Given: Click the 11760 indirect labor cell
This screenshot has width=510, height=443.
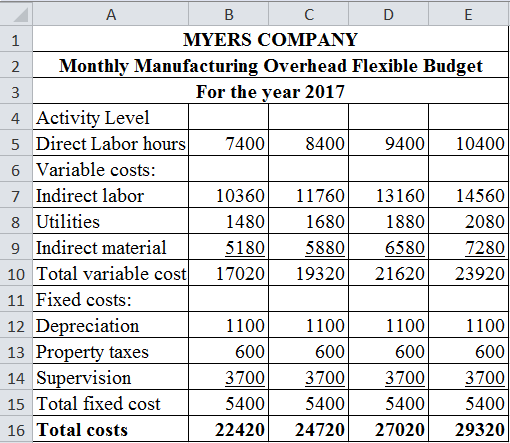Looking at the screenshot, I should (309, 195).
